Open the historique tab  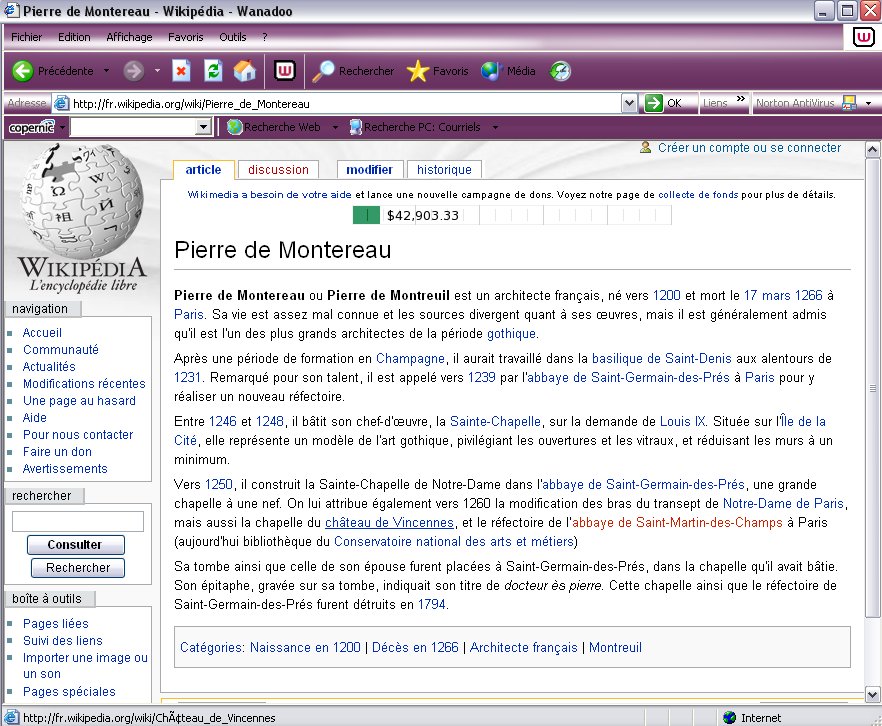pyautogui.click(x=444, y=170)
